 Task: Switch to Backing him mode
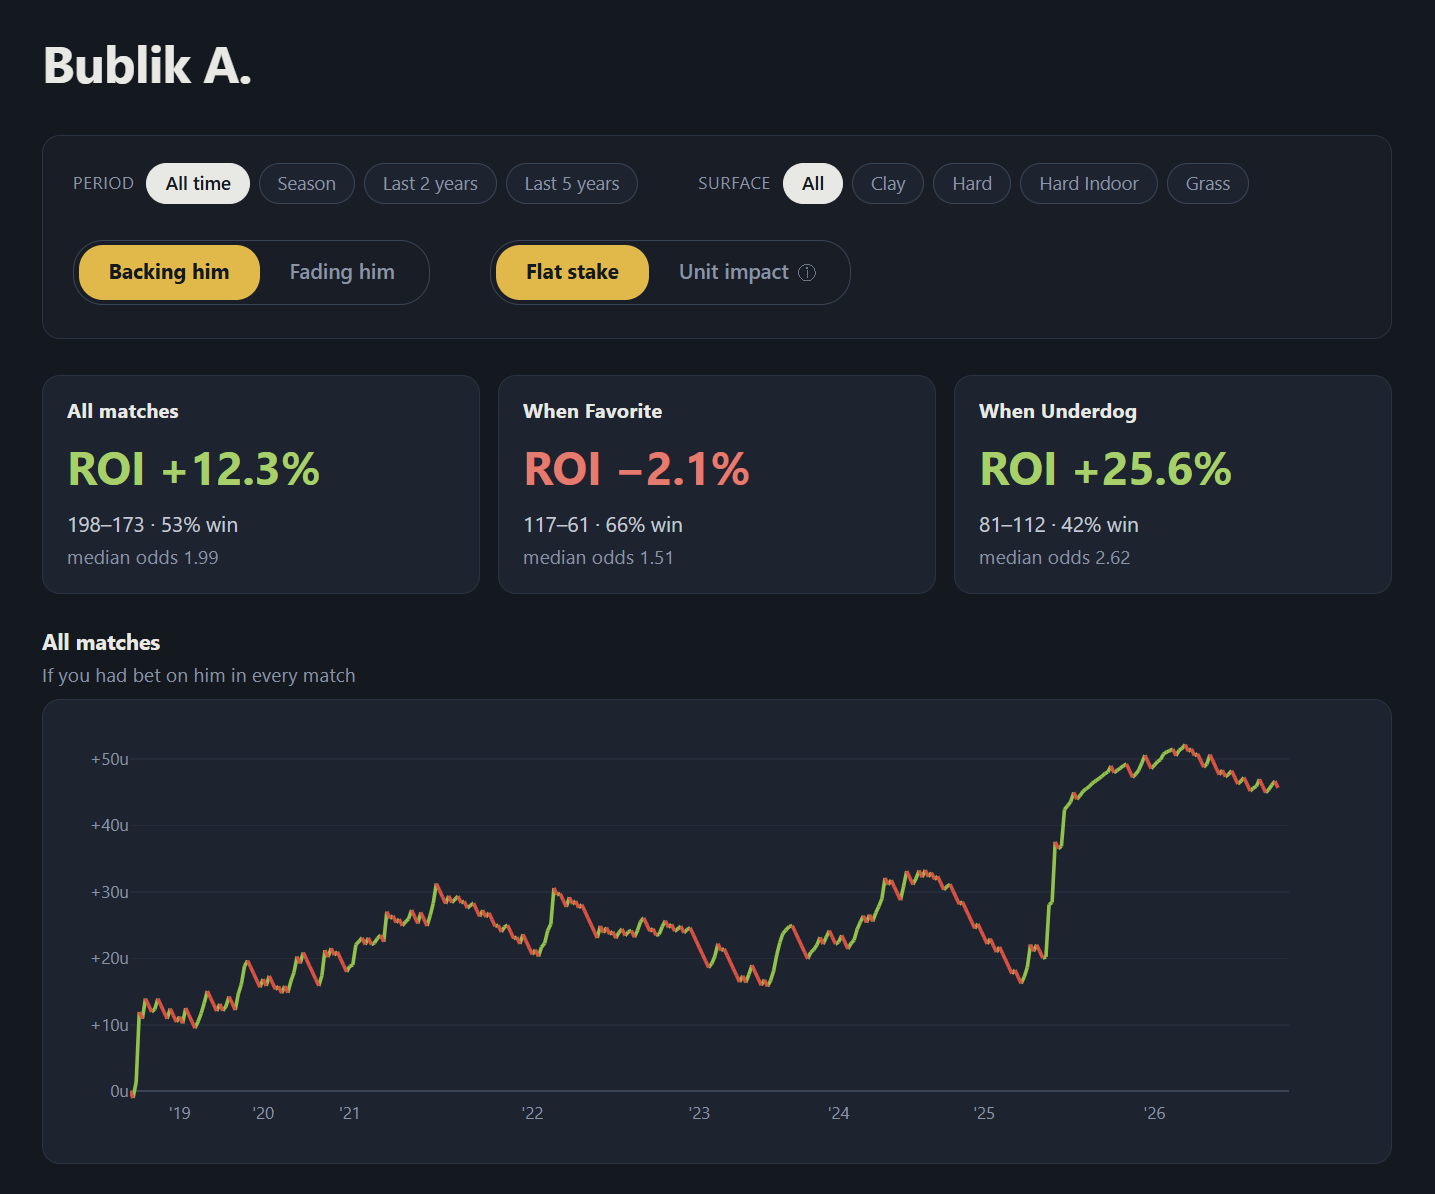point(169,272)
